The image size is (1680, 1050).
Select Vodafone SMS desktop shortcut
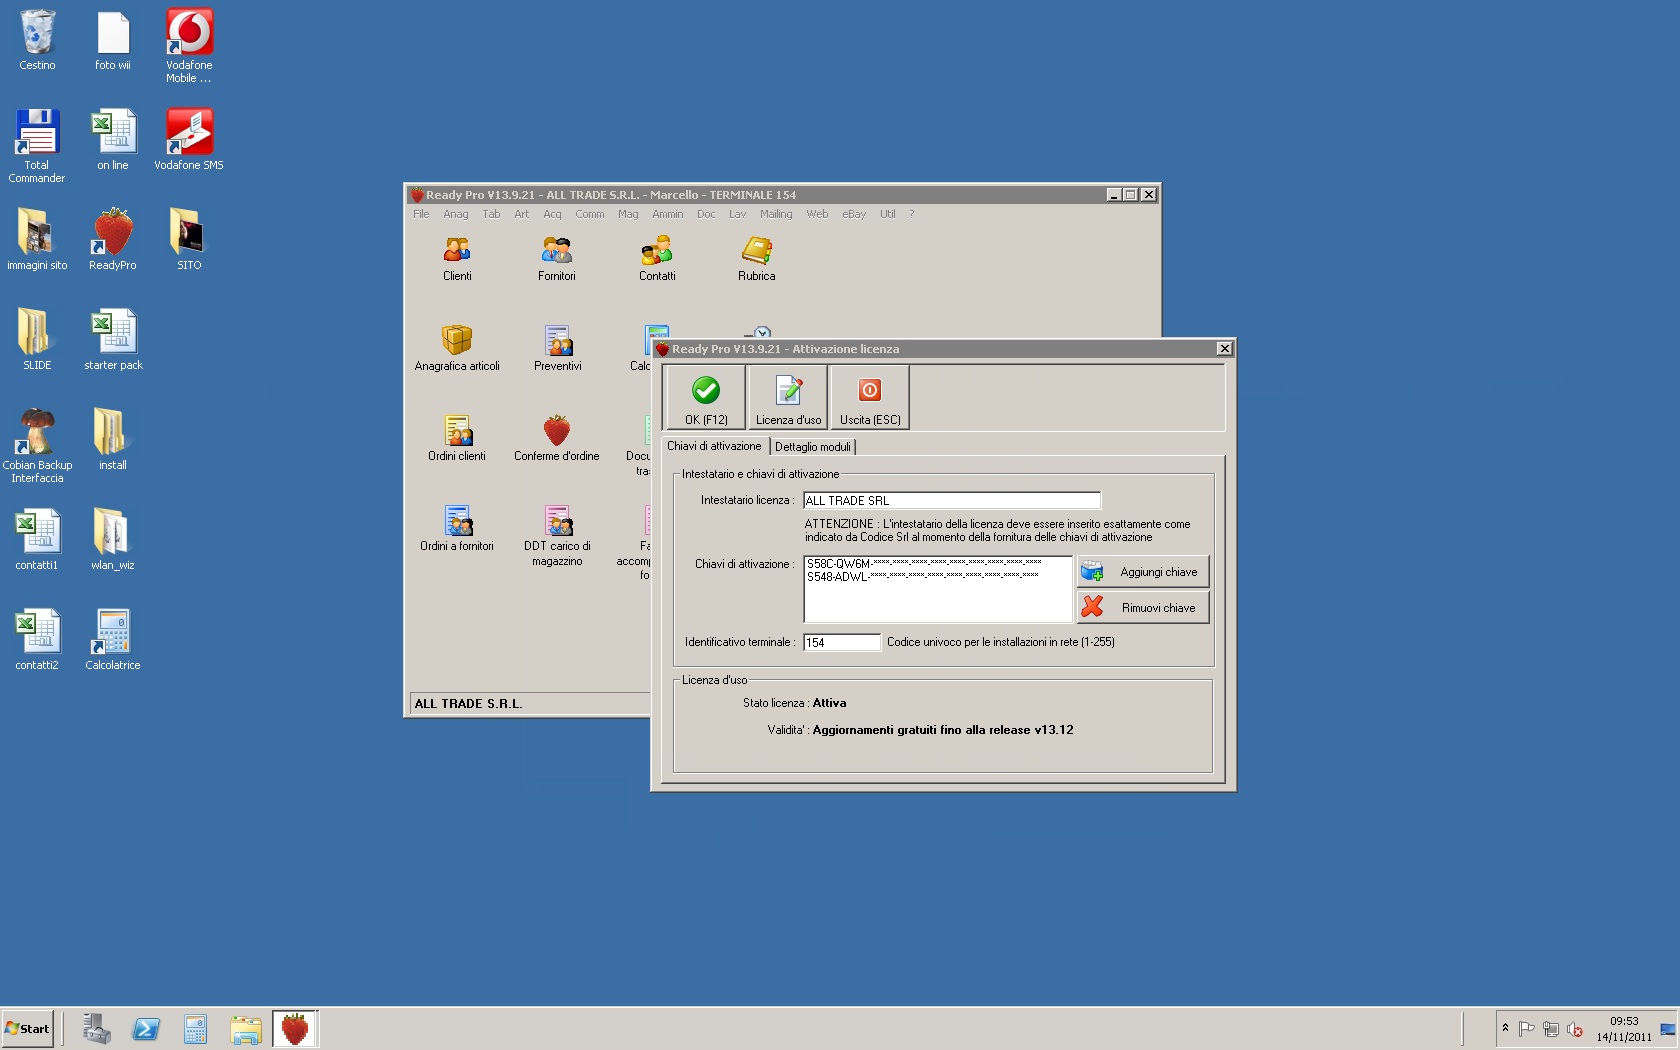(x=189, y=141)
